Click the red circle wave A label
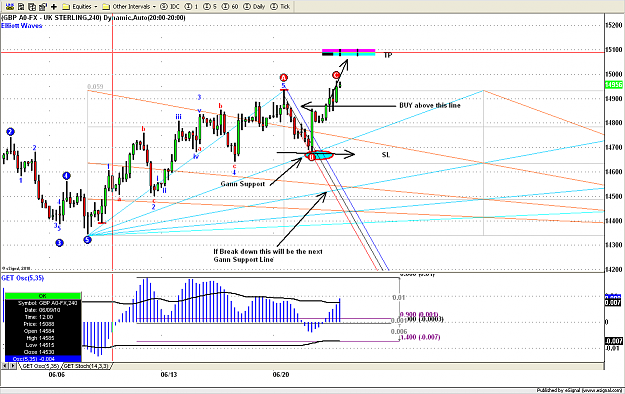Viewport: 625px width, 394px height. click(283, 77)
